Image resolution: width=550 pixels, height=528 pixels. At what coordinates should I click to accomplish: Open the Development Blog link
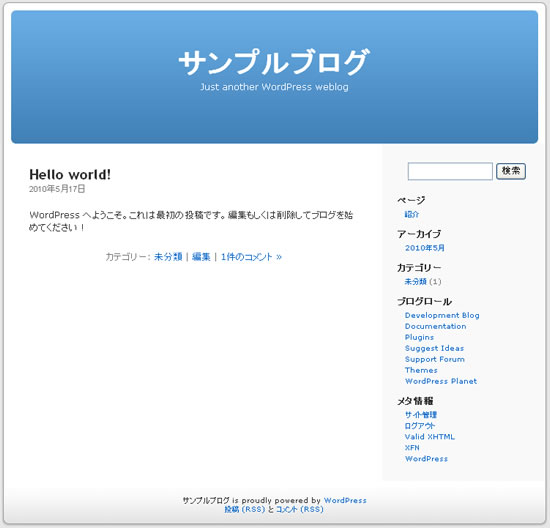click(442, 315)
